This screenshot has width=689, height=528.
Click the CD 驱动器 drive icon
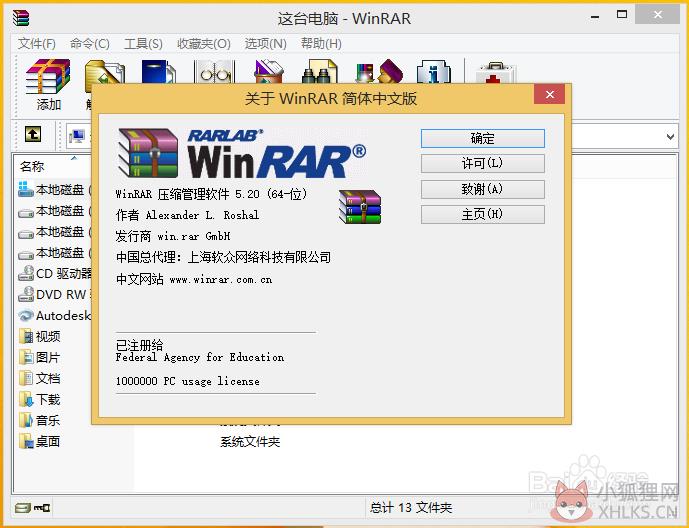tap(26, 273)
